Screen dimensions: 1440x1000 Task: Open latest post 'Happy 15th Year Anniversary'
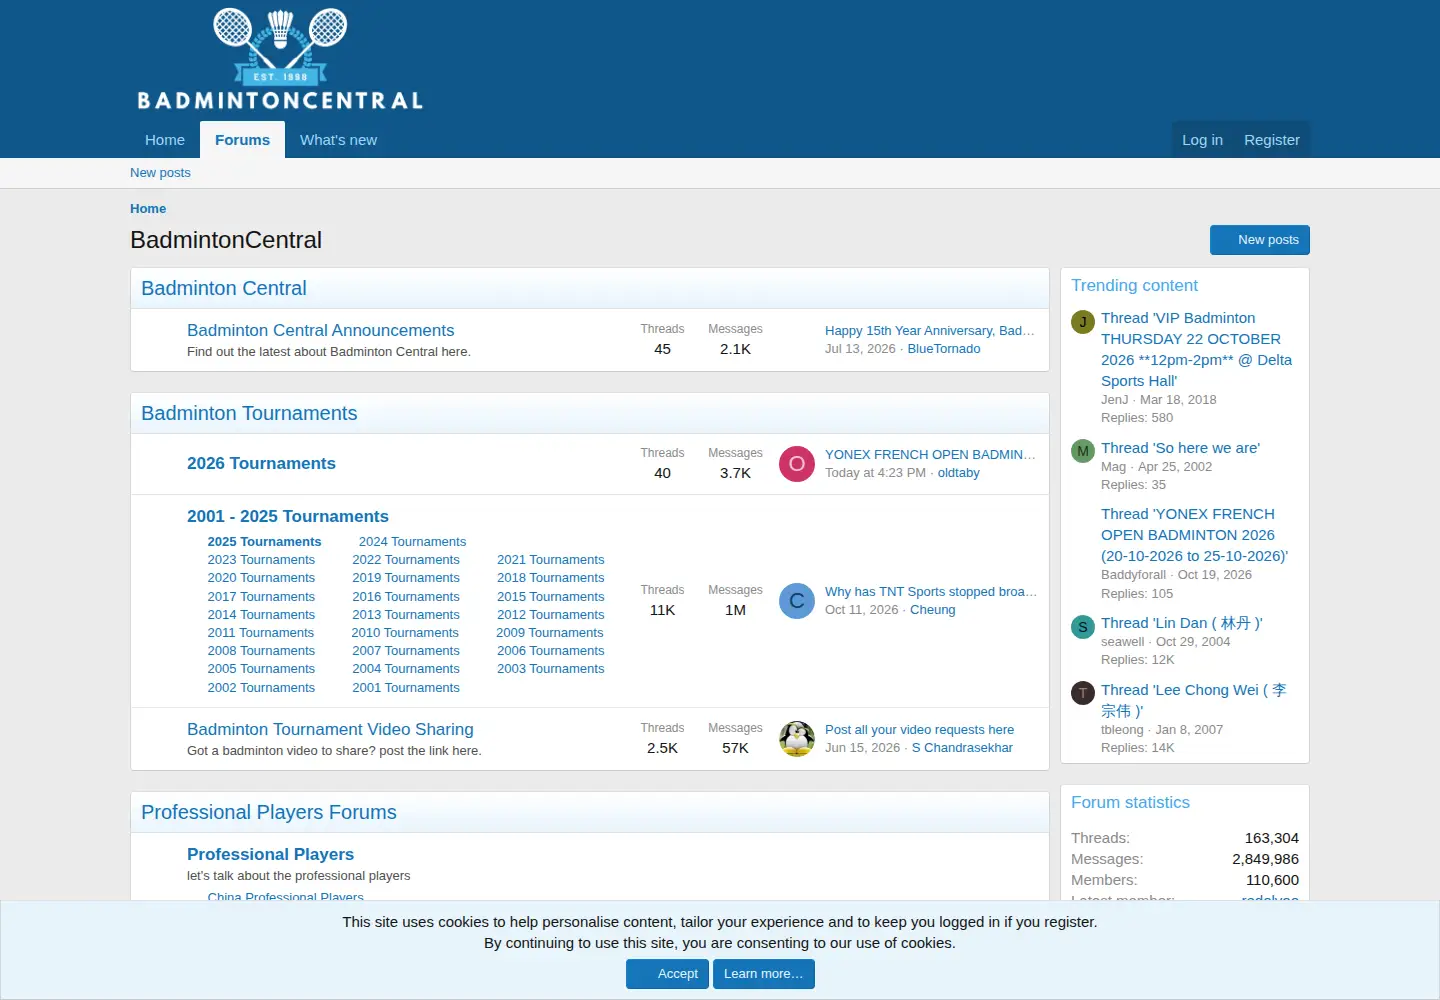click(930, 331)
